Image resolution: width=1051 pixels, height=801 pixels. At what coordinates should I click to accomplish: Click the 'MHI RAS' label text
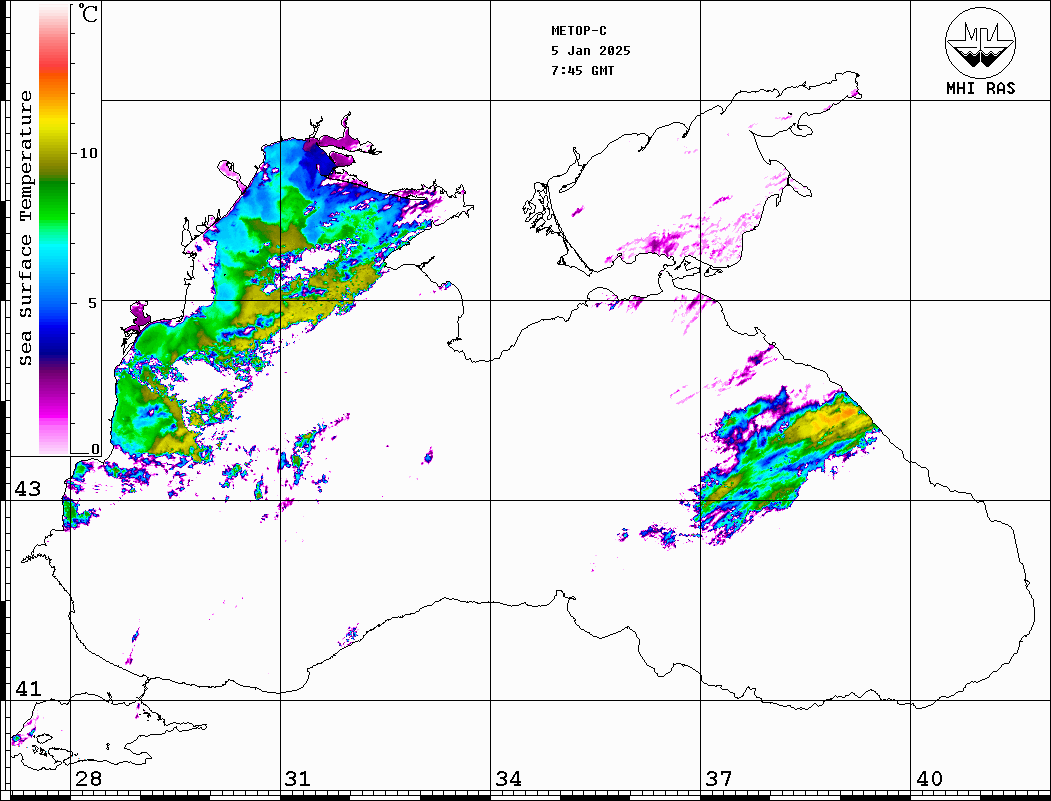980,88
